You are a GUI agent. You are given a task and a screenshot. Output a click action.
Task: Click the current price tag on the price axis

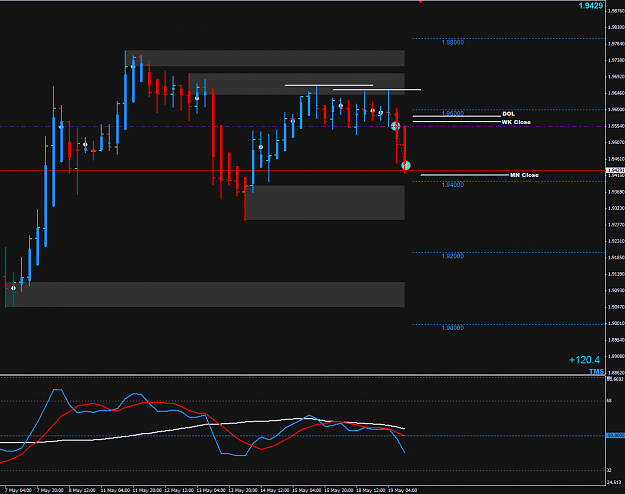[x=615, y=171]
